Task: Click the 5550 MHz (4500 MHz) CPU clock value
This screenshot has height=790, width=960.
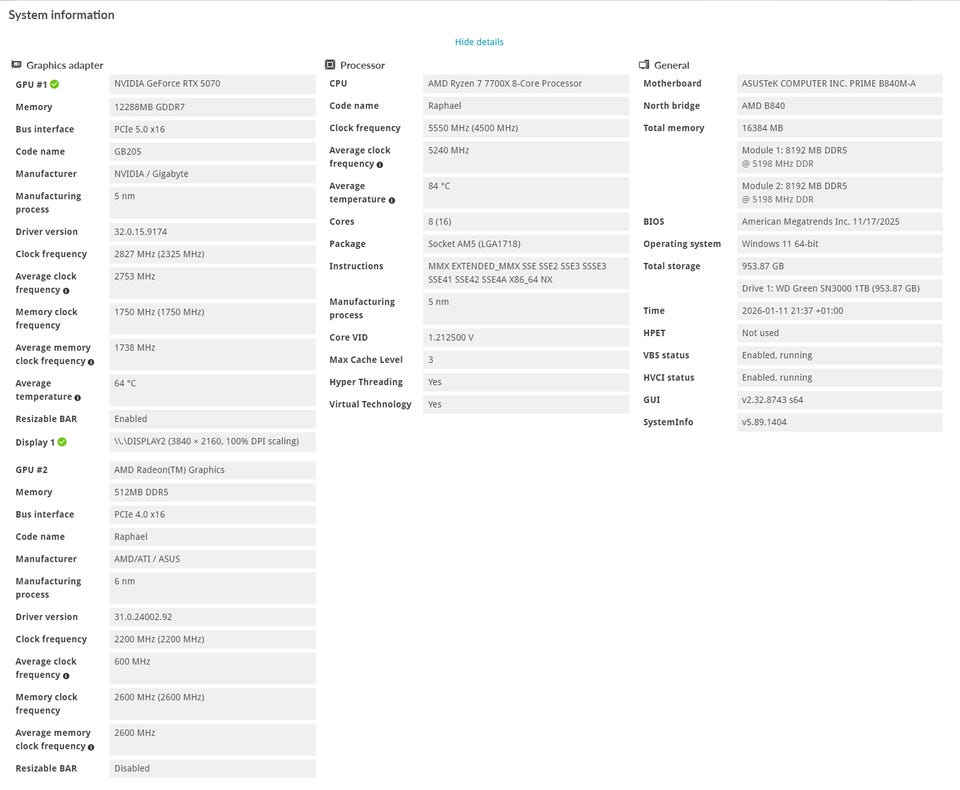Action: pyautogui.click(x=526, y=128)
